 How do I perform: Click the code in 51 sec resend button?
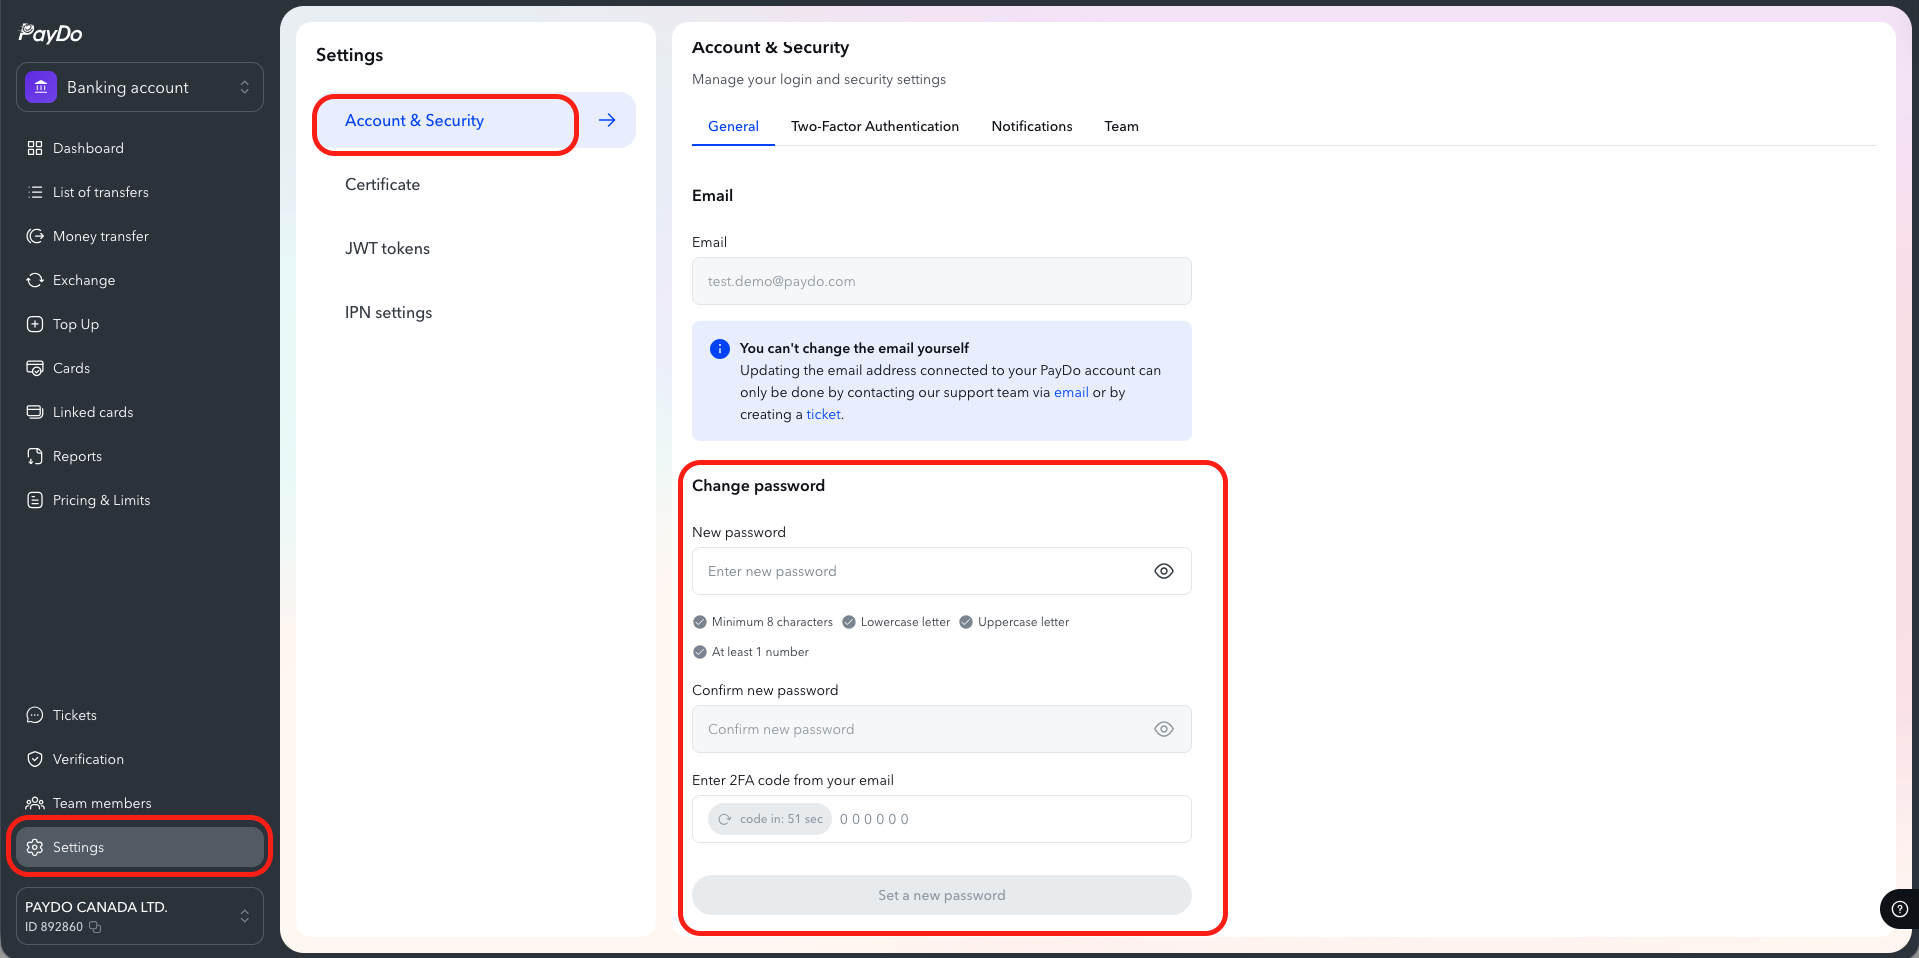(x=770, y=819)
